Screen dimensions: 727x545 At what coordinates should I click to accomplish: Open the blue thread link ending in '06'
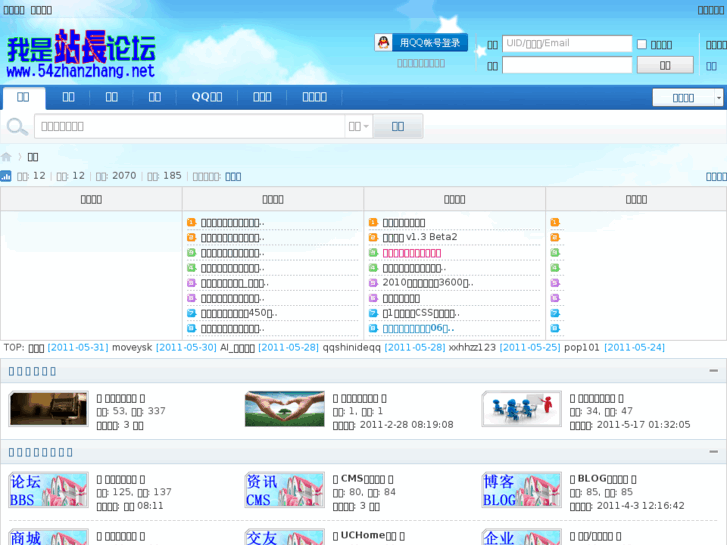[x=418, y=328]
